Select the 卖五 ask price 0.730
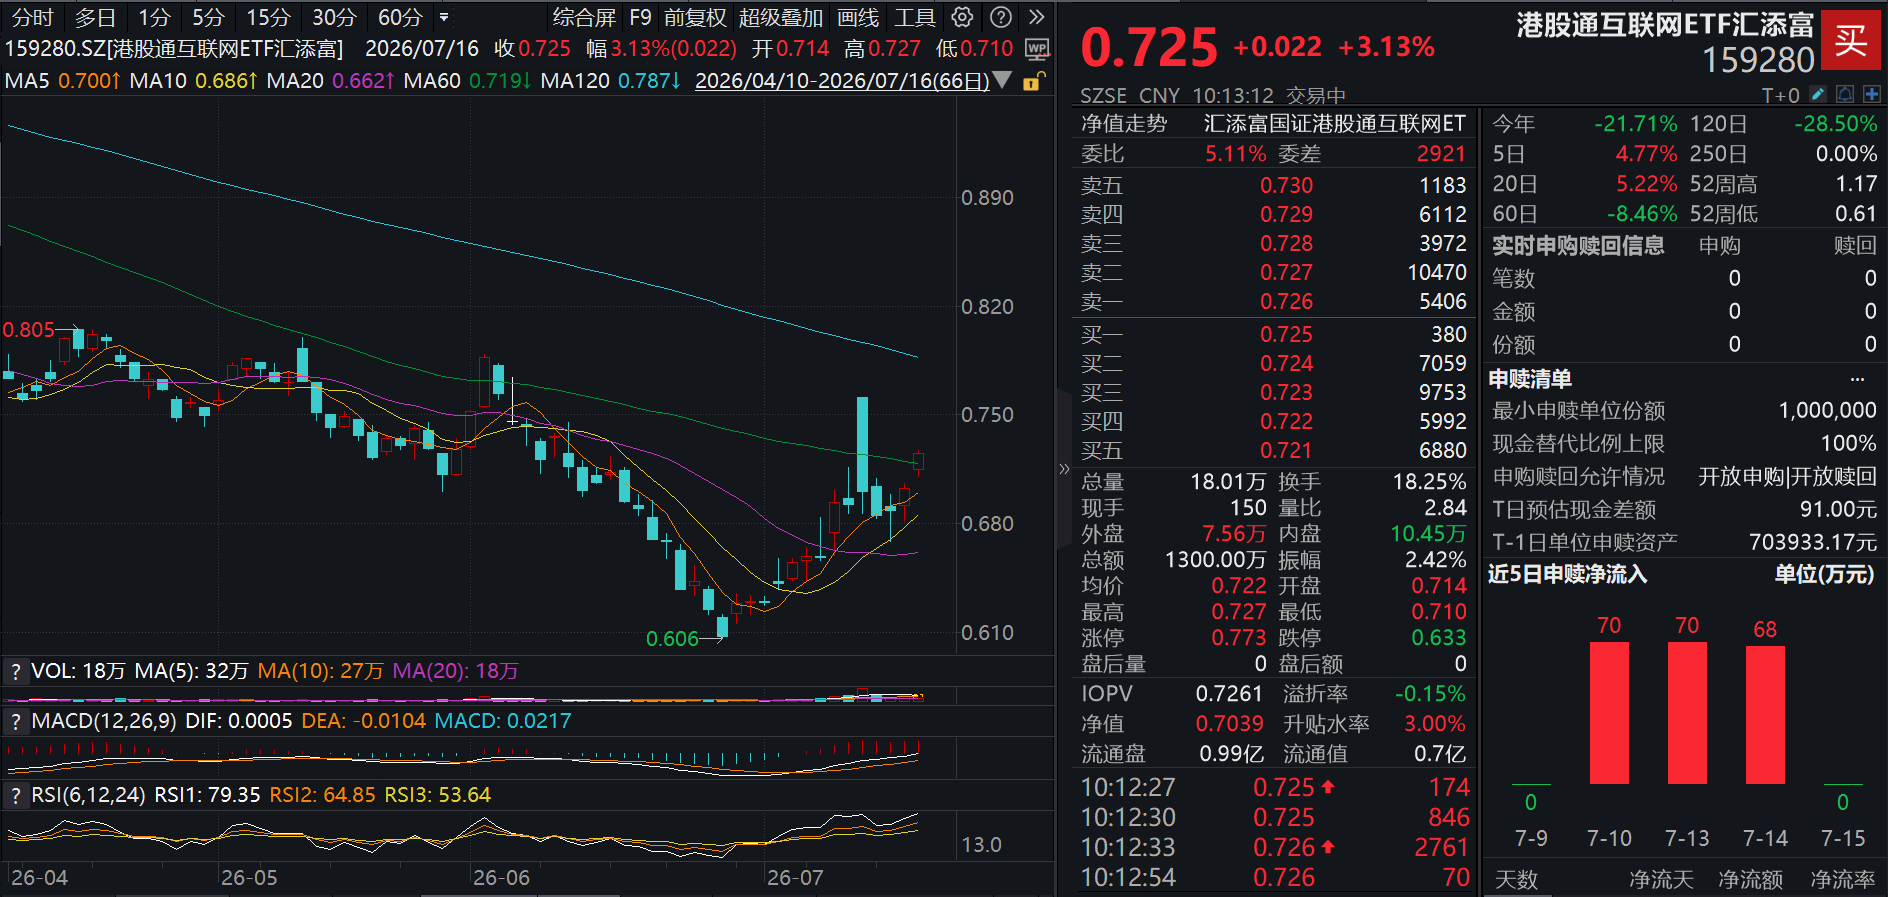The image size is (1888, 897). click(1286, 185)
